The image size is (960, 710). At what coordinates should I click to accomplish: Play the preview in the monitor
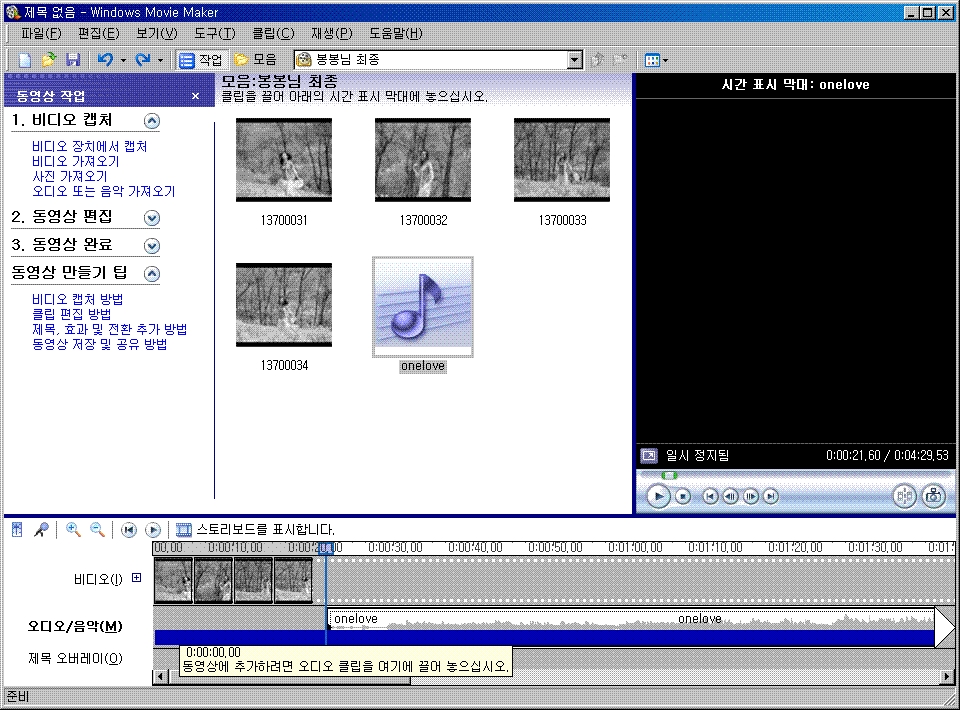[x=658, y=496]
